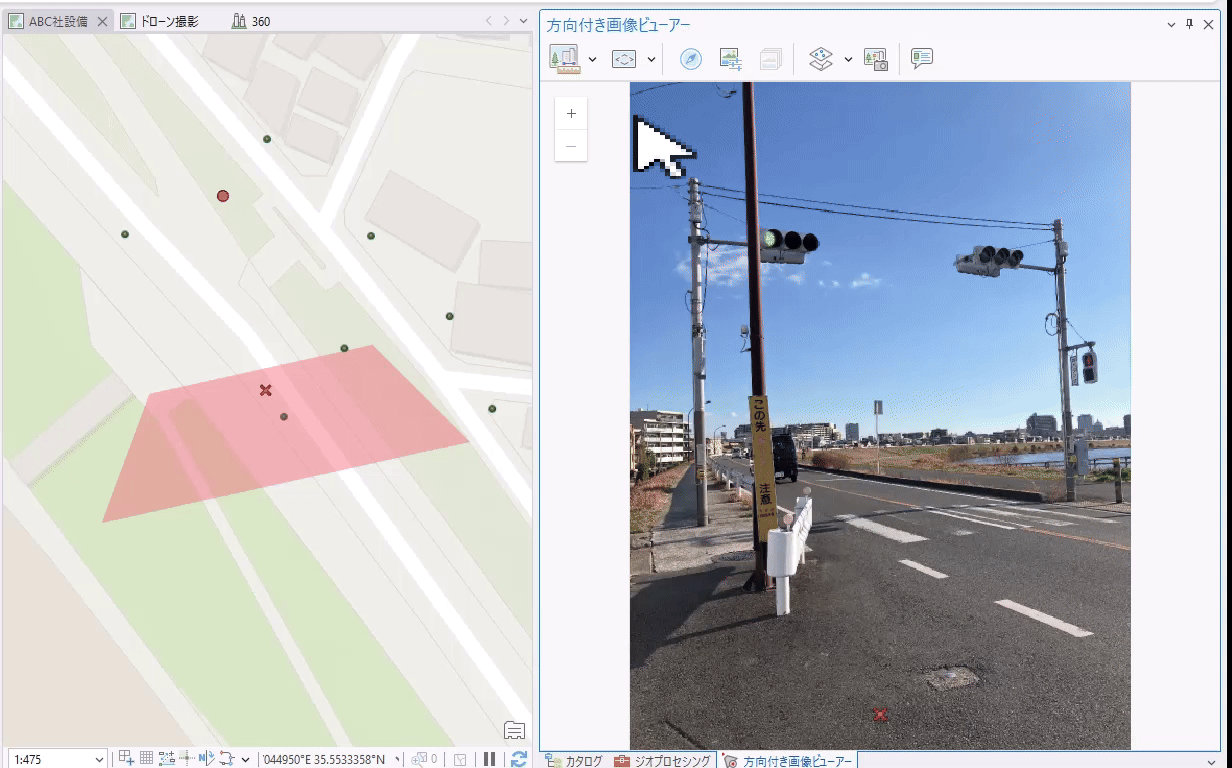Open the image popup info icon
Viewport: 1232px width, 768px height.
pos(922,59)
